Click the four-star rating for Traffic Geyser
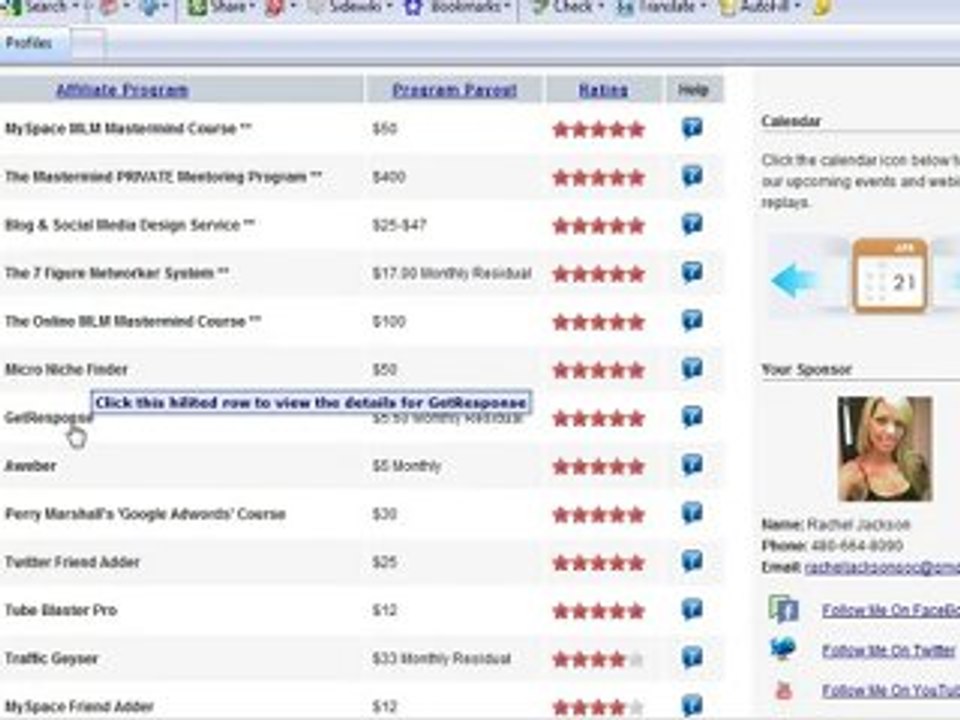This screenshot has width=960, height=720. coord(598,659)
